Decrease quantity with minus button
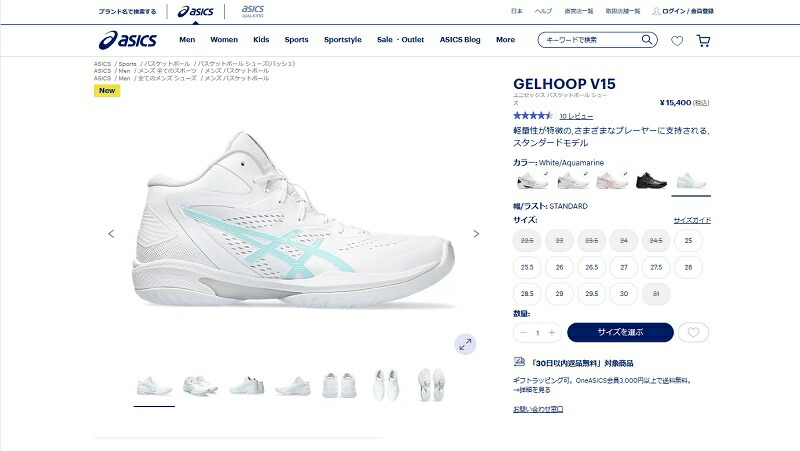The height and width of the screenshot is (451, 800). [x=523, y=333]
